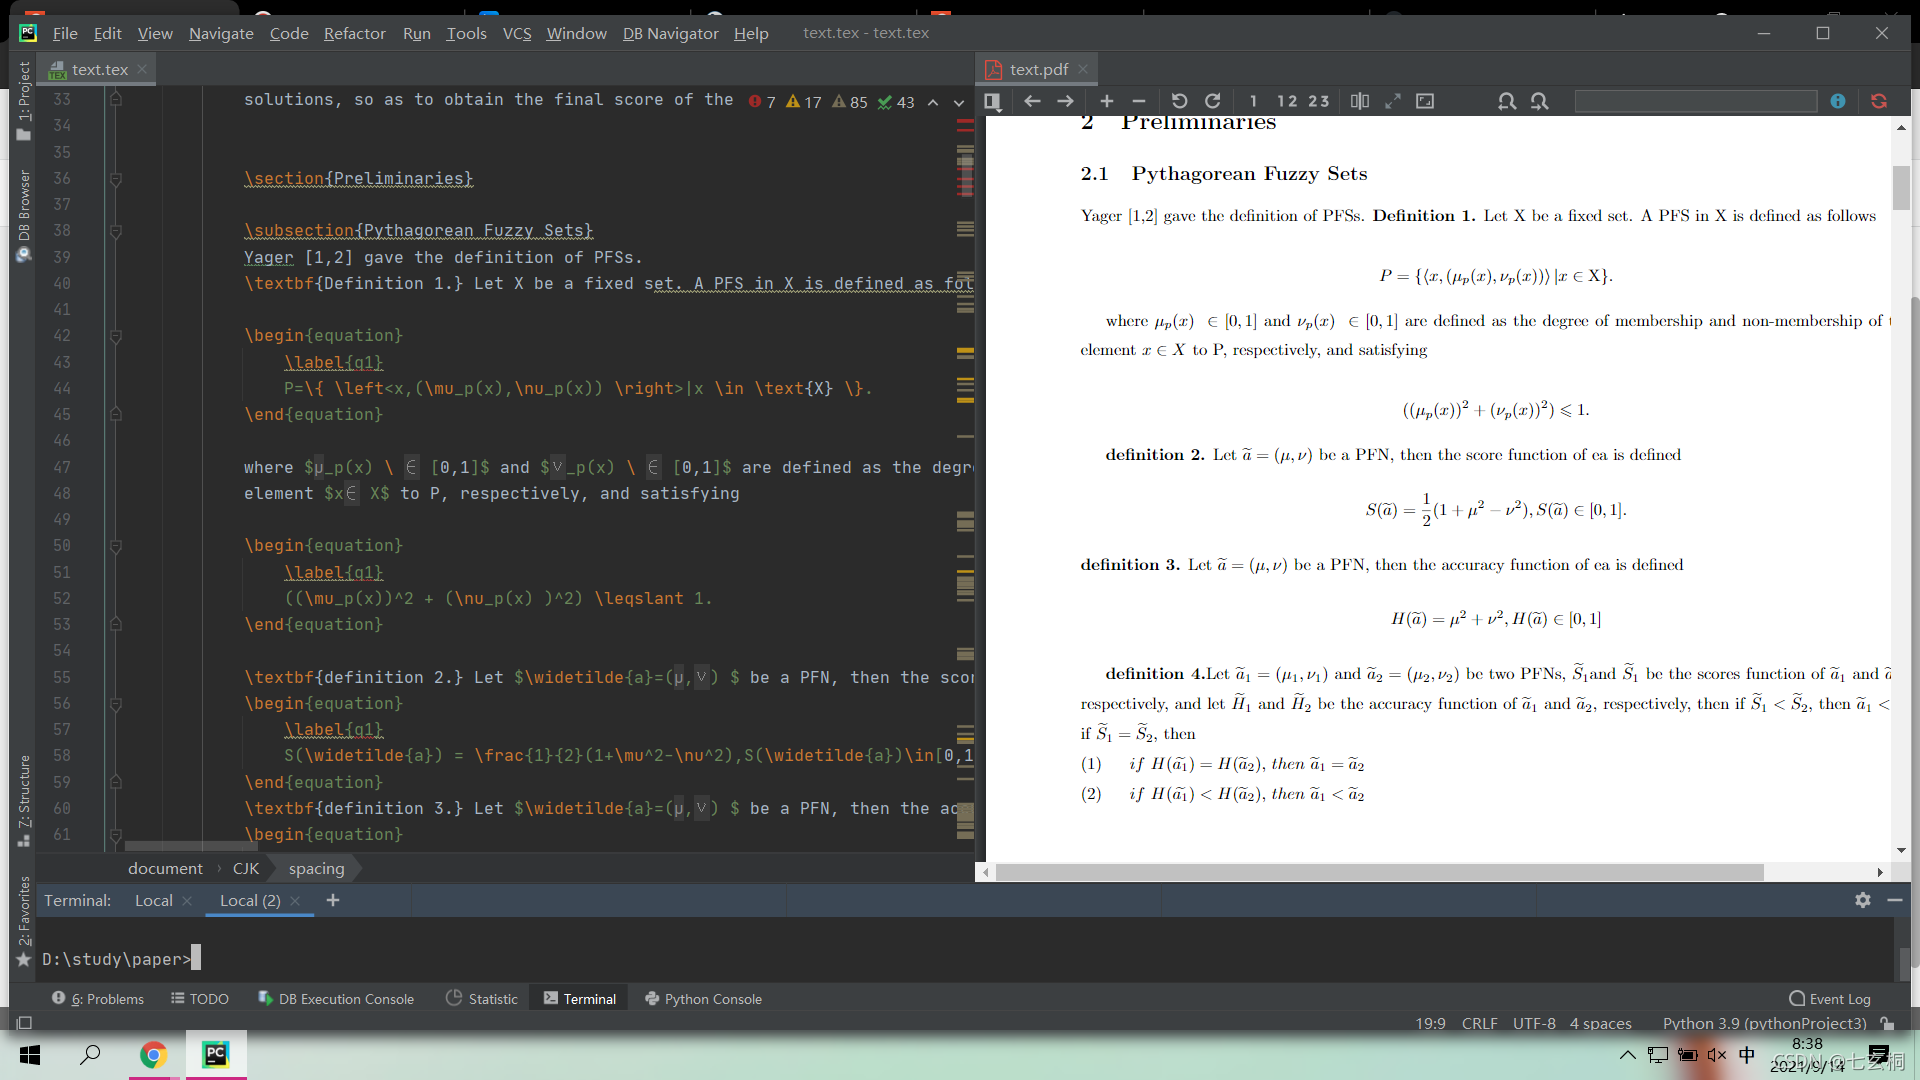Screen dimensions: 1920x1080
Task: Click the red reload PDF icon
Action: tap(1878, 101)
